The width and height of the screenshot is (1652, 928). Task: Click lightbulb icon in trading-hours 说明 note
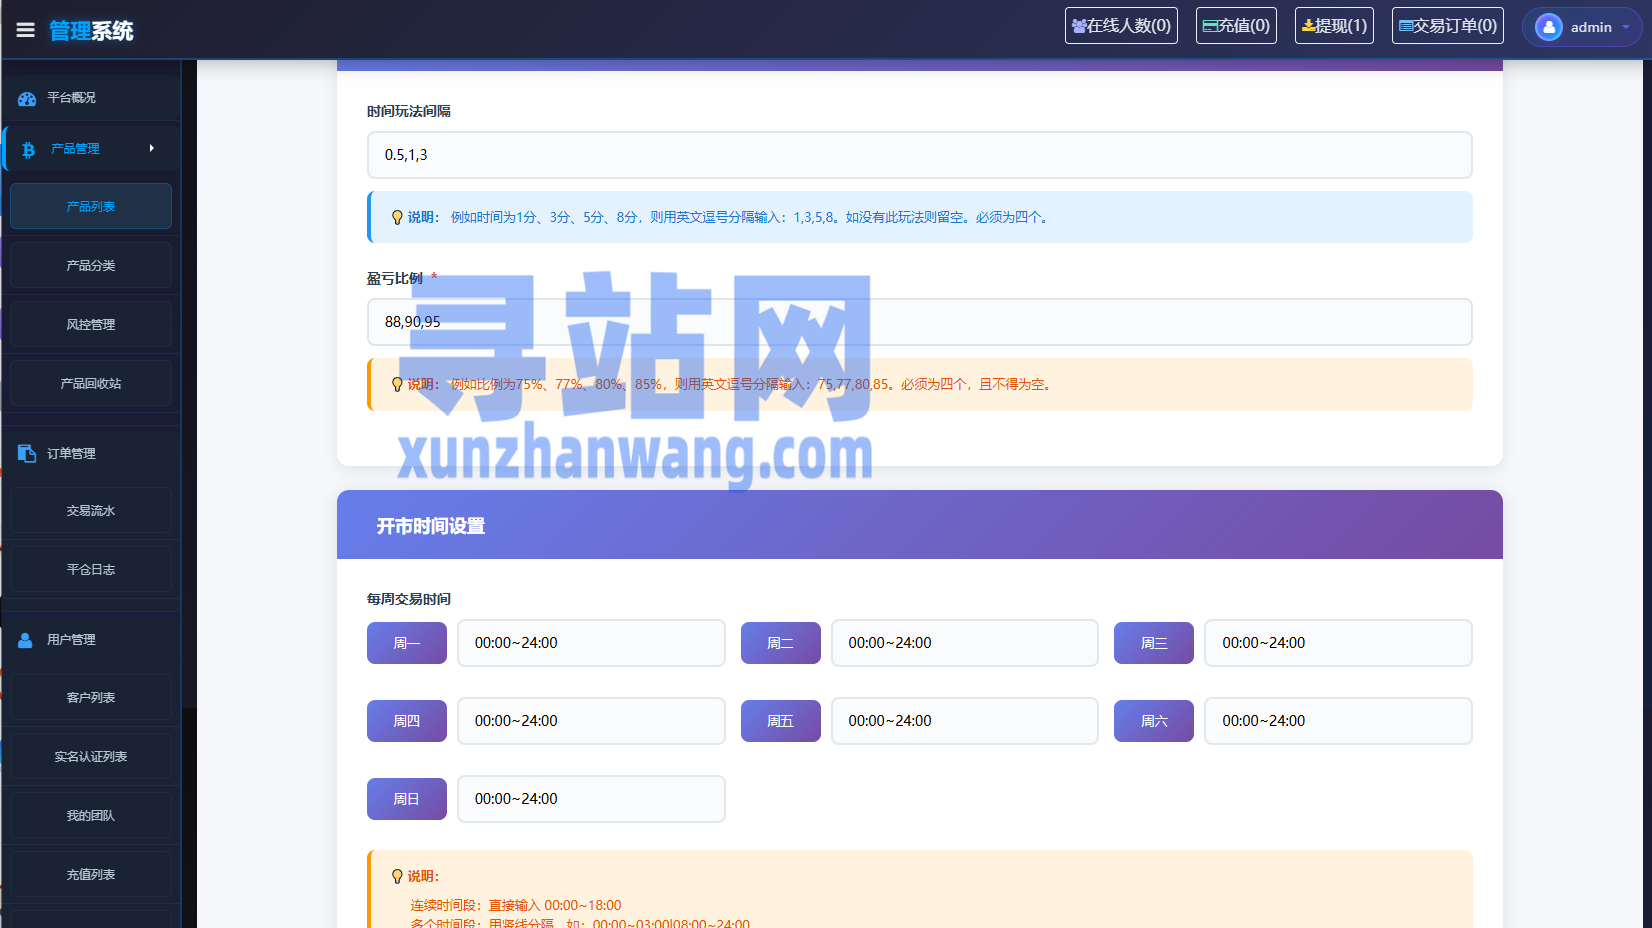[397, 876]
